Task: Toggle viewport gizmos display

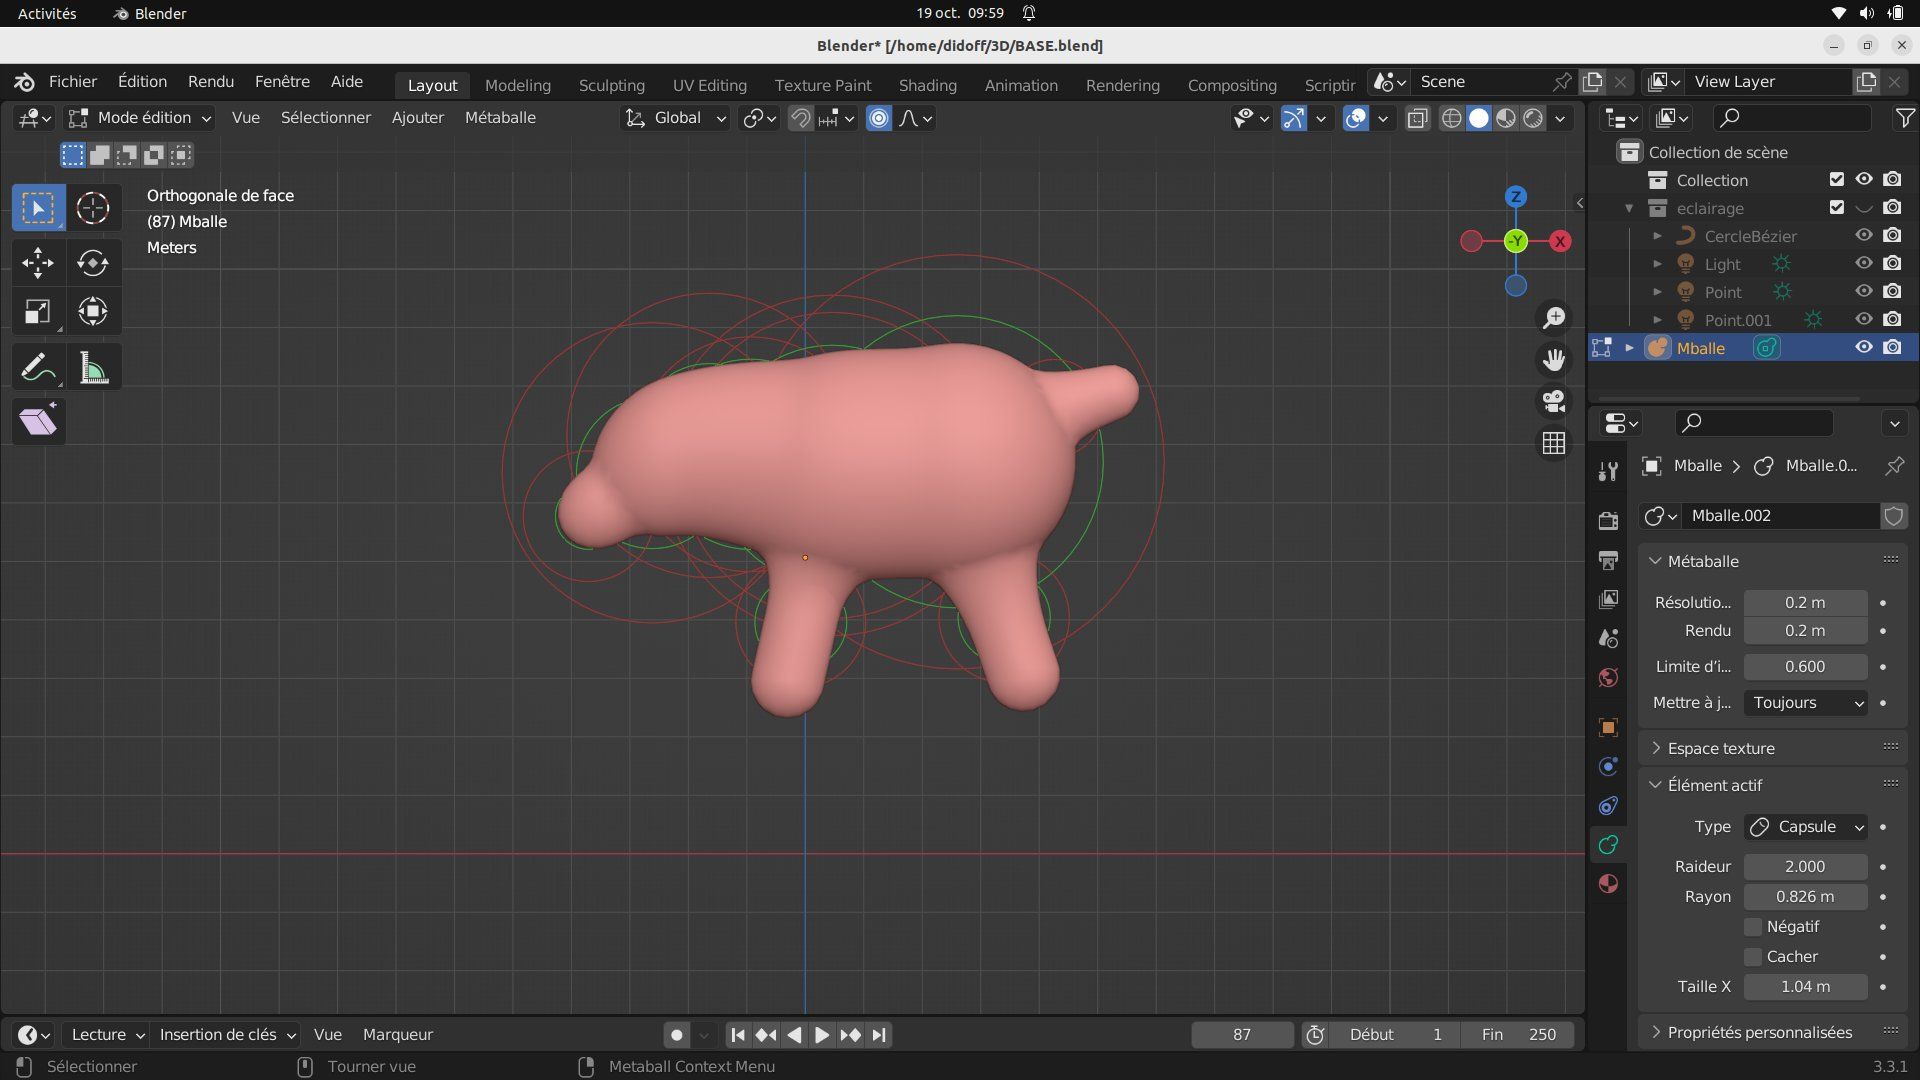Action: coord(1293,118)
